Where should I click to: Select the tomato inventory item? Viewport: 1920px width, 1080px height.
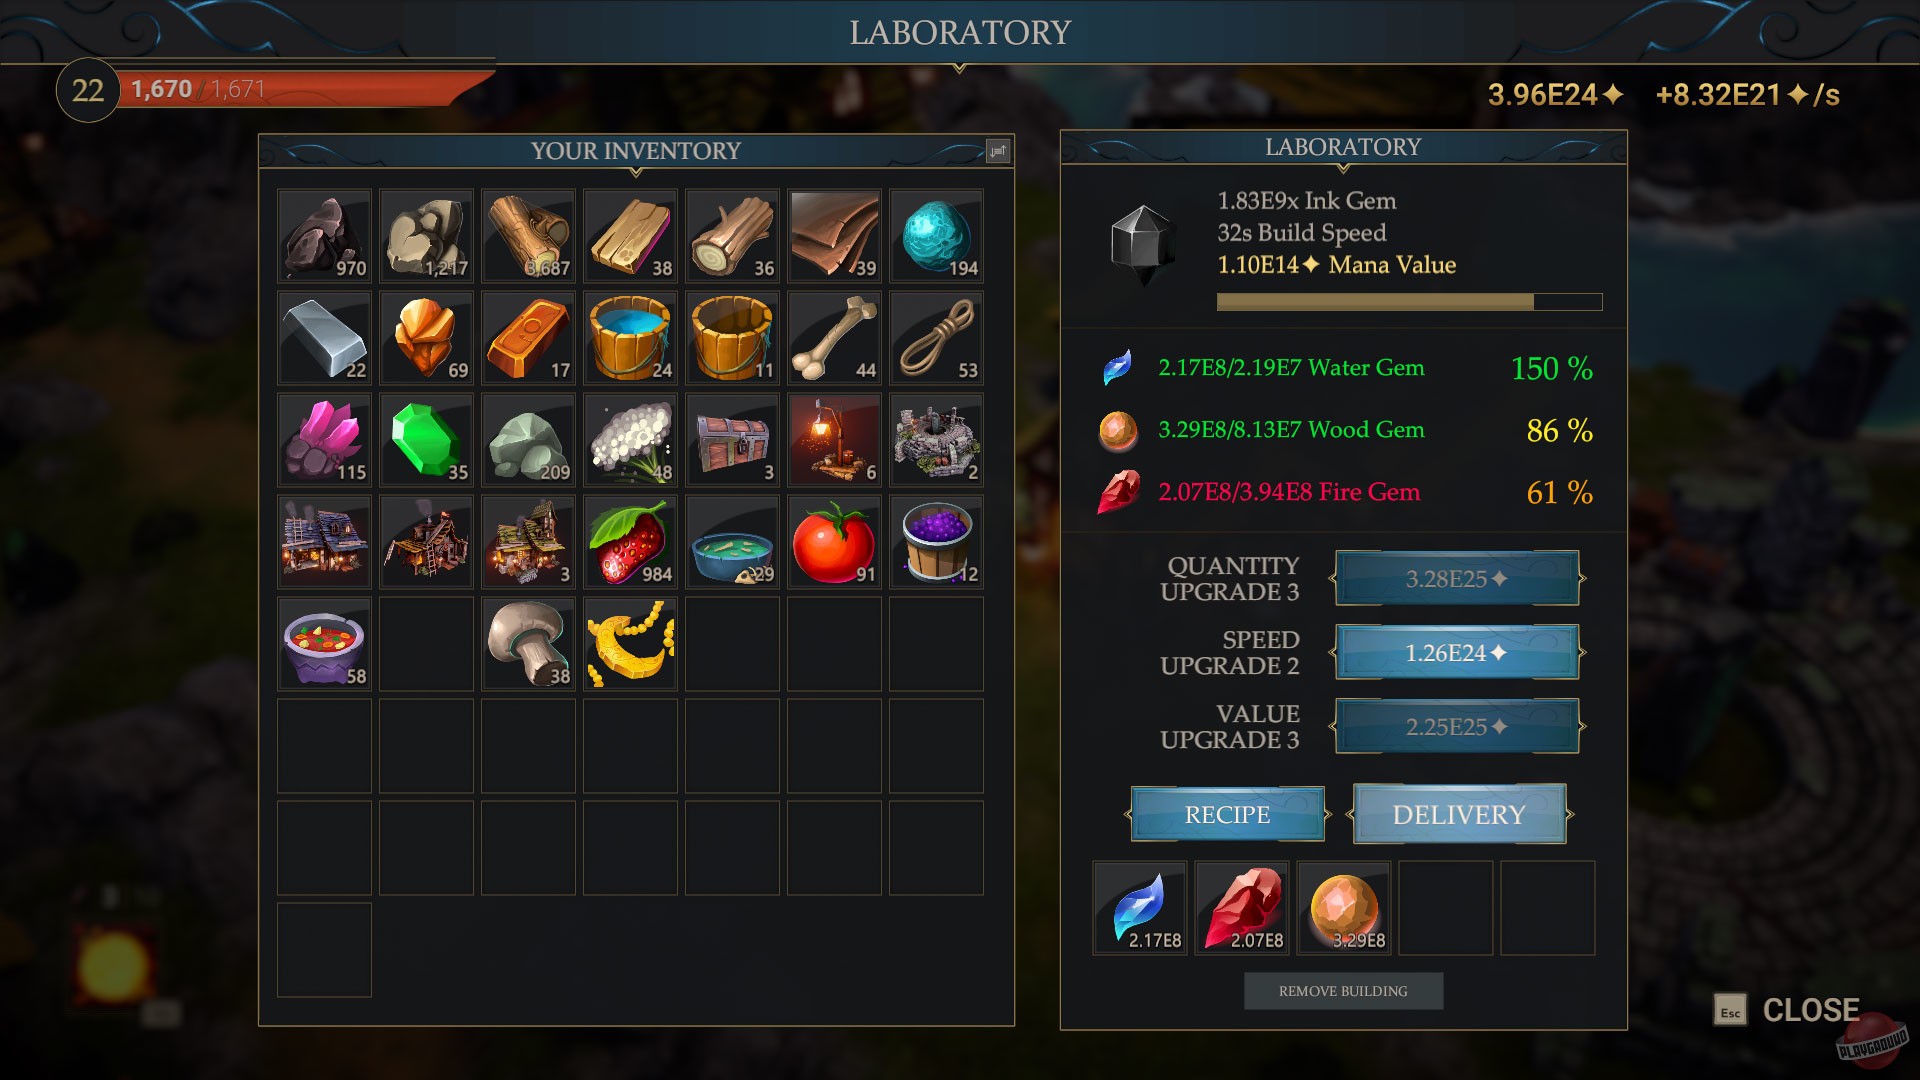(x=834, y=542)
